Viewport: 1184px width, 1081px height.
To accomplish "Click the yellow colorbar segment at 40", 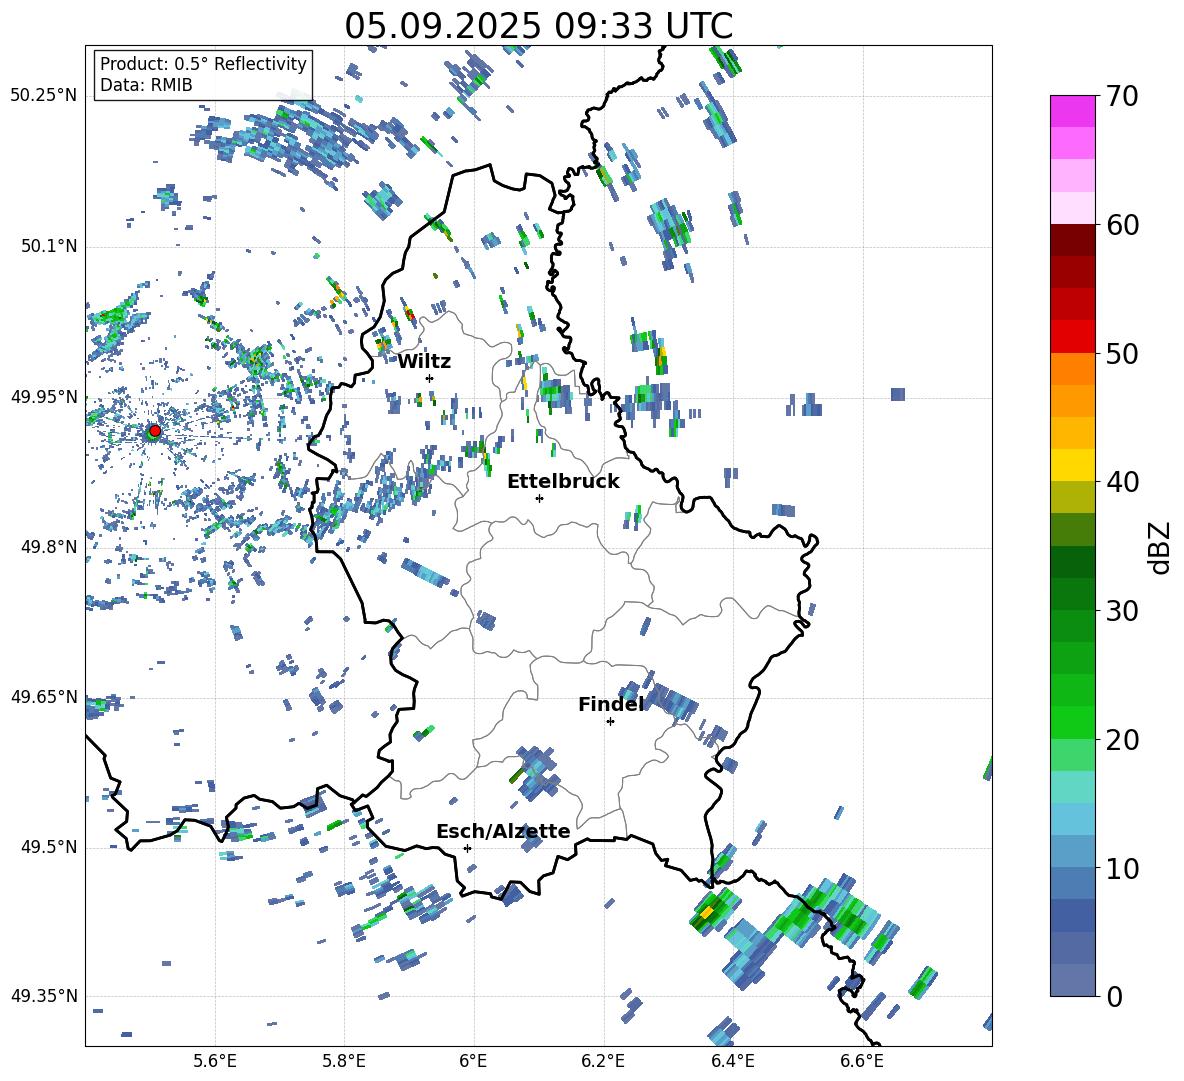I will 1072,466.
